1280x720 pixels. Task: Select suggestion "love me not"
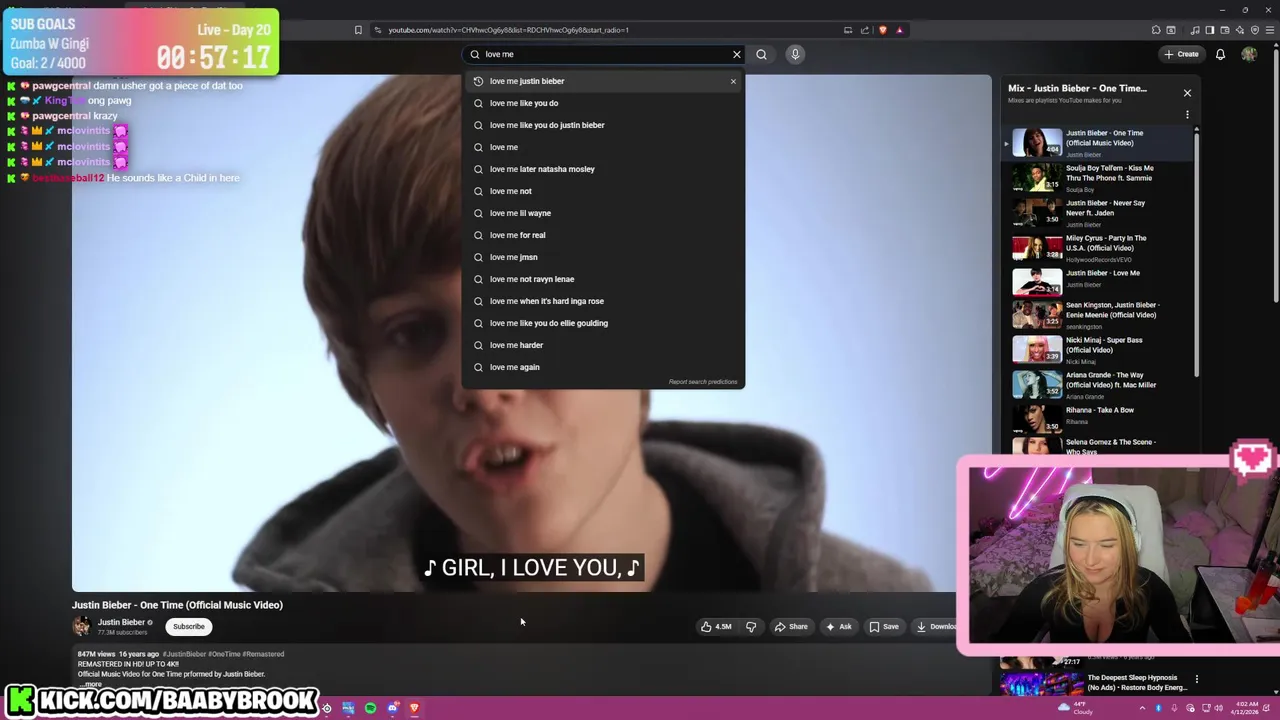tap(603, 191)
